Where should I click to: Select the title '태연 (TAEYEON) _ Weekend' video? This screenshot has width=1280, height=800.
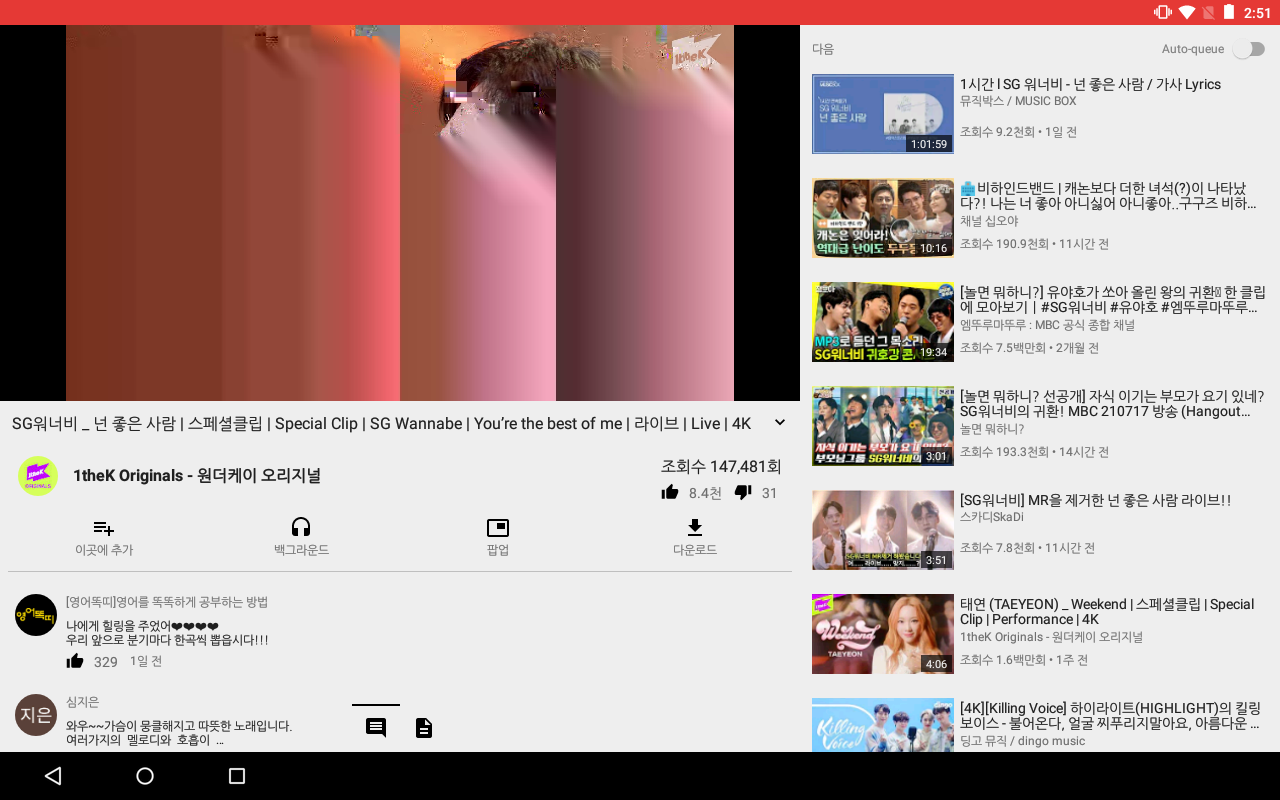(x=1107, y=611)
